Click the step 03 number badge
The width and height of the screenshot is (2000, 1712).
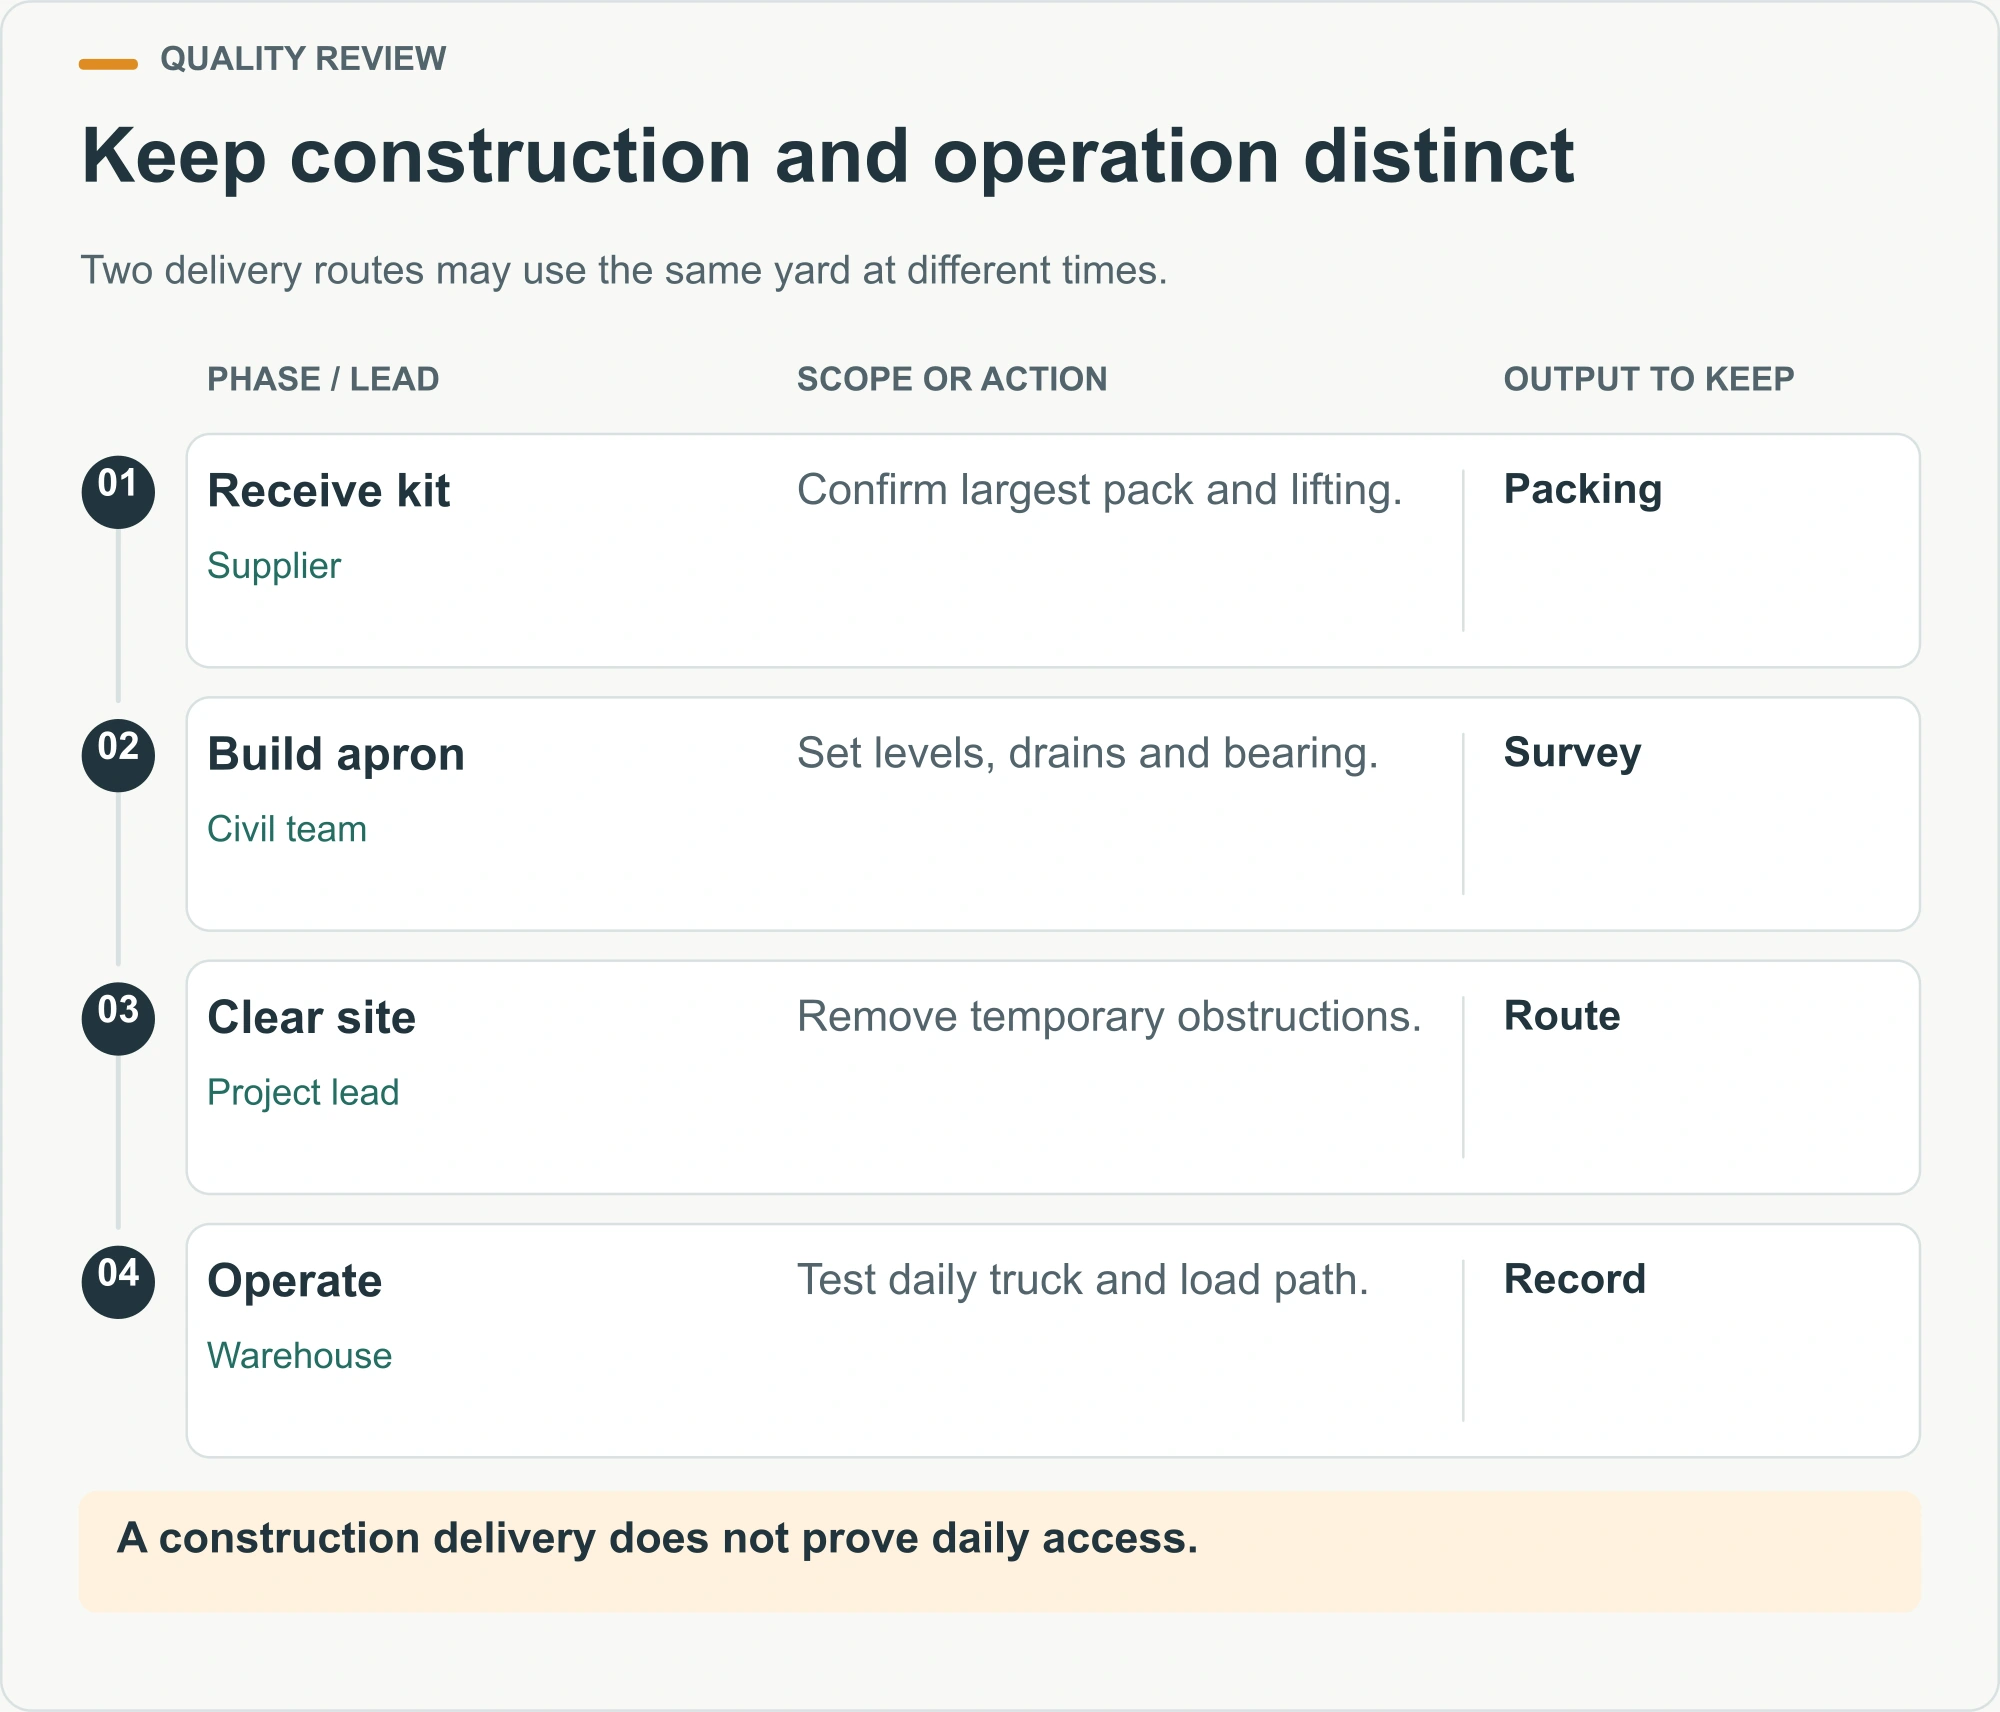[118, 1019]
